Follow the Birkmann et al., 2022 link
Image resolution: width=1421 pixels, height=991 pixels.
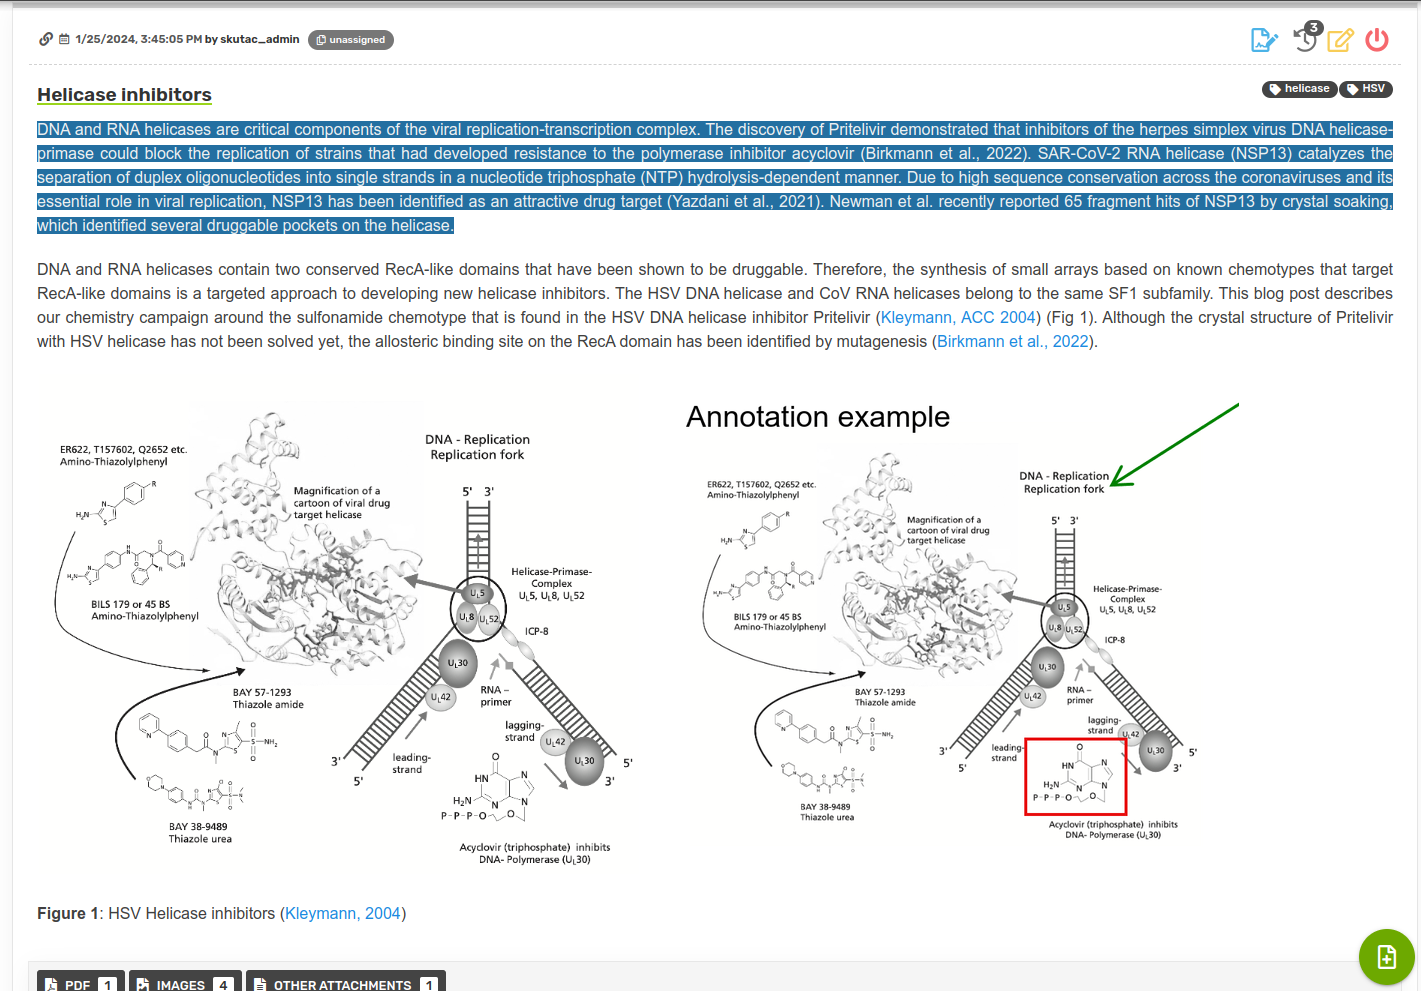pos(1012,342)
